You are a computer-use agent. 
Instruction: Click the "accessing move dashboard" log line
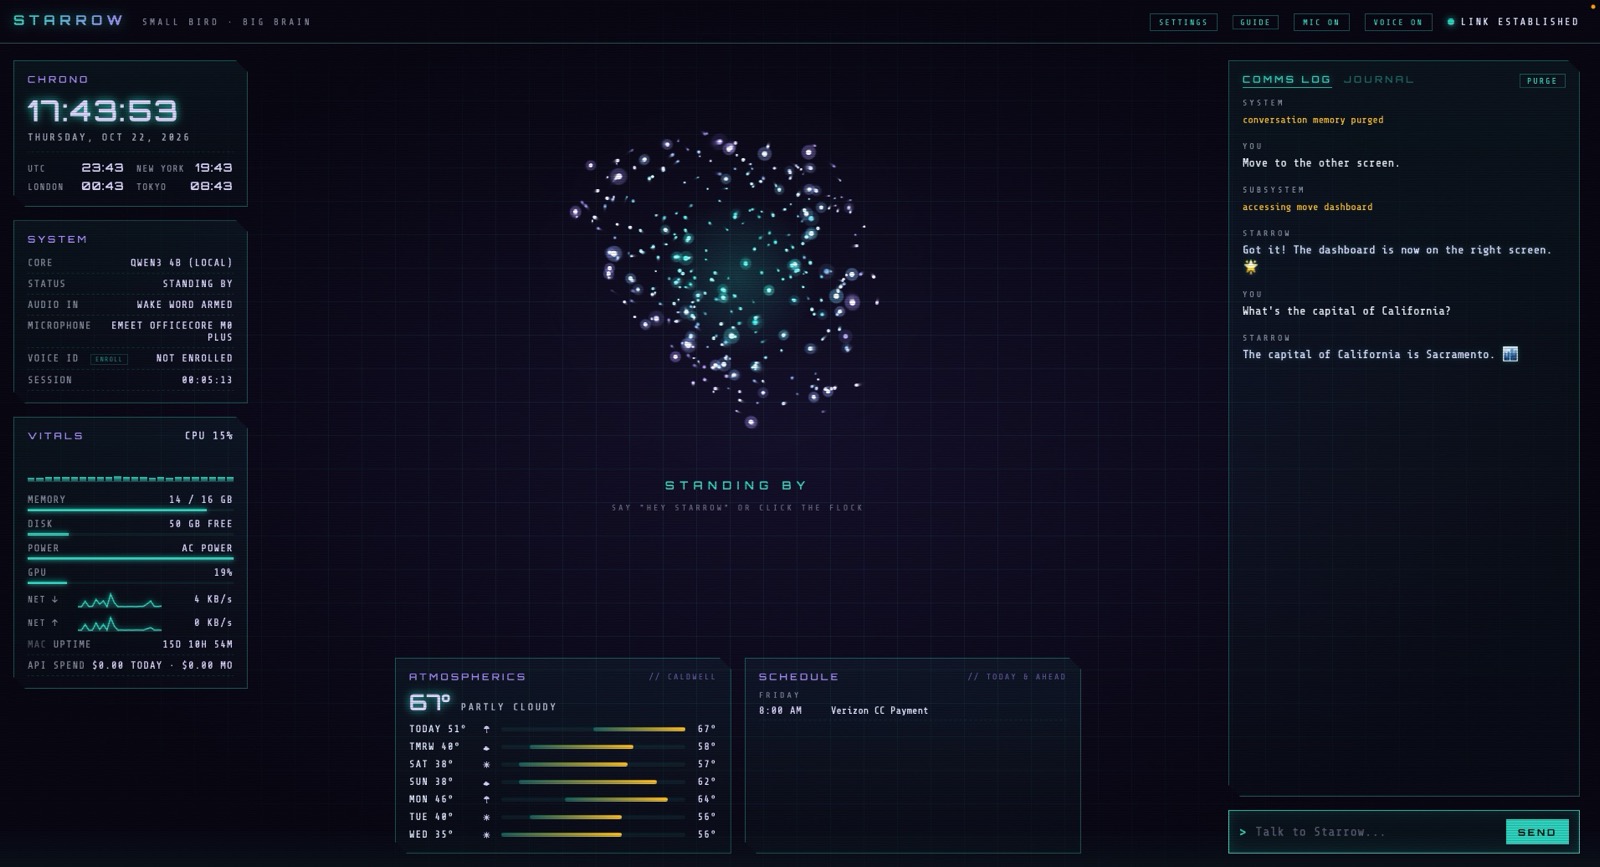click(x=1307, y=207)
